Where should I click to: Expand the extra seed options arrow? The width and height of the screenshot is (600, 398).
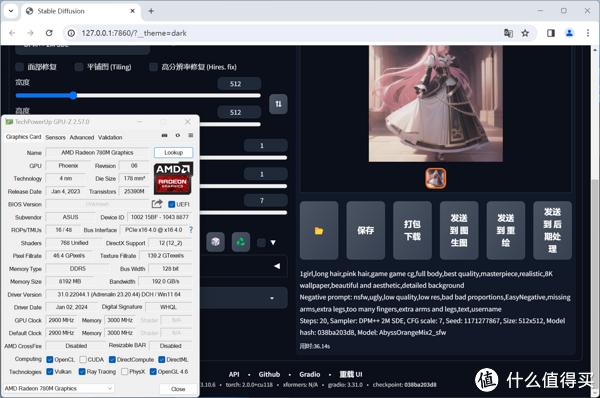point(273,242)
